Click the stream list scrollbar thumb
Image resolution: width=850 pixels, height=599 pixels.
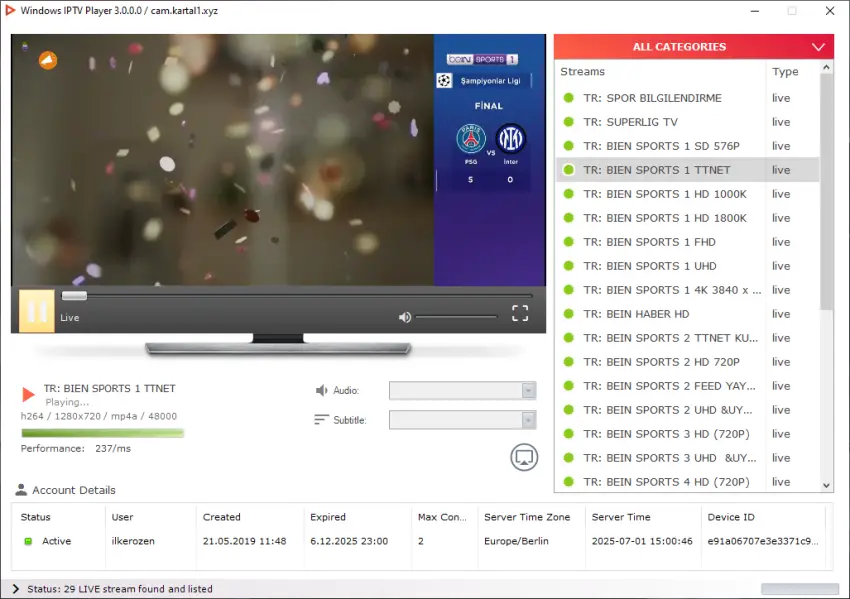pos(826,192)
